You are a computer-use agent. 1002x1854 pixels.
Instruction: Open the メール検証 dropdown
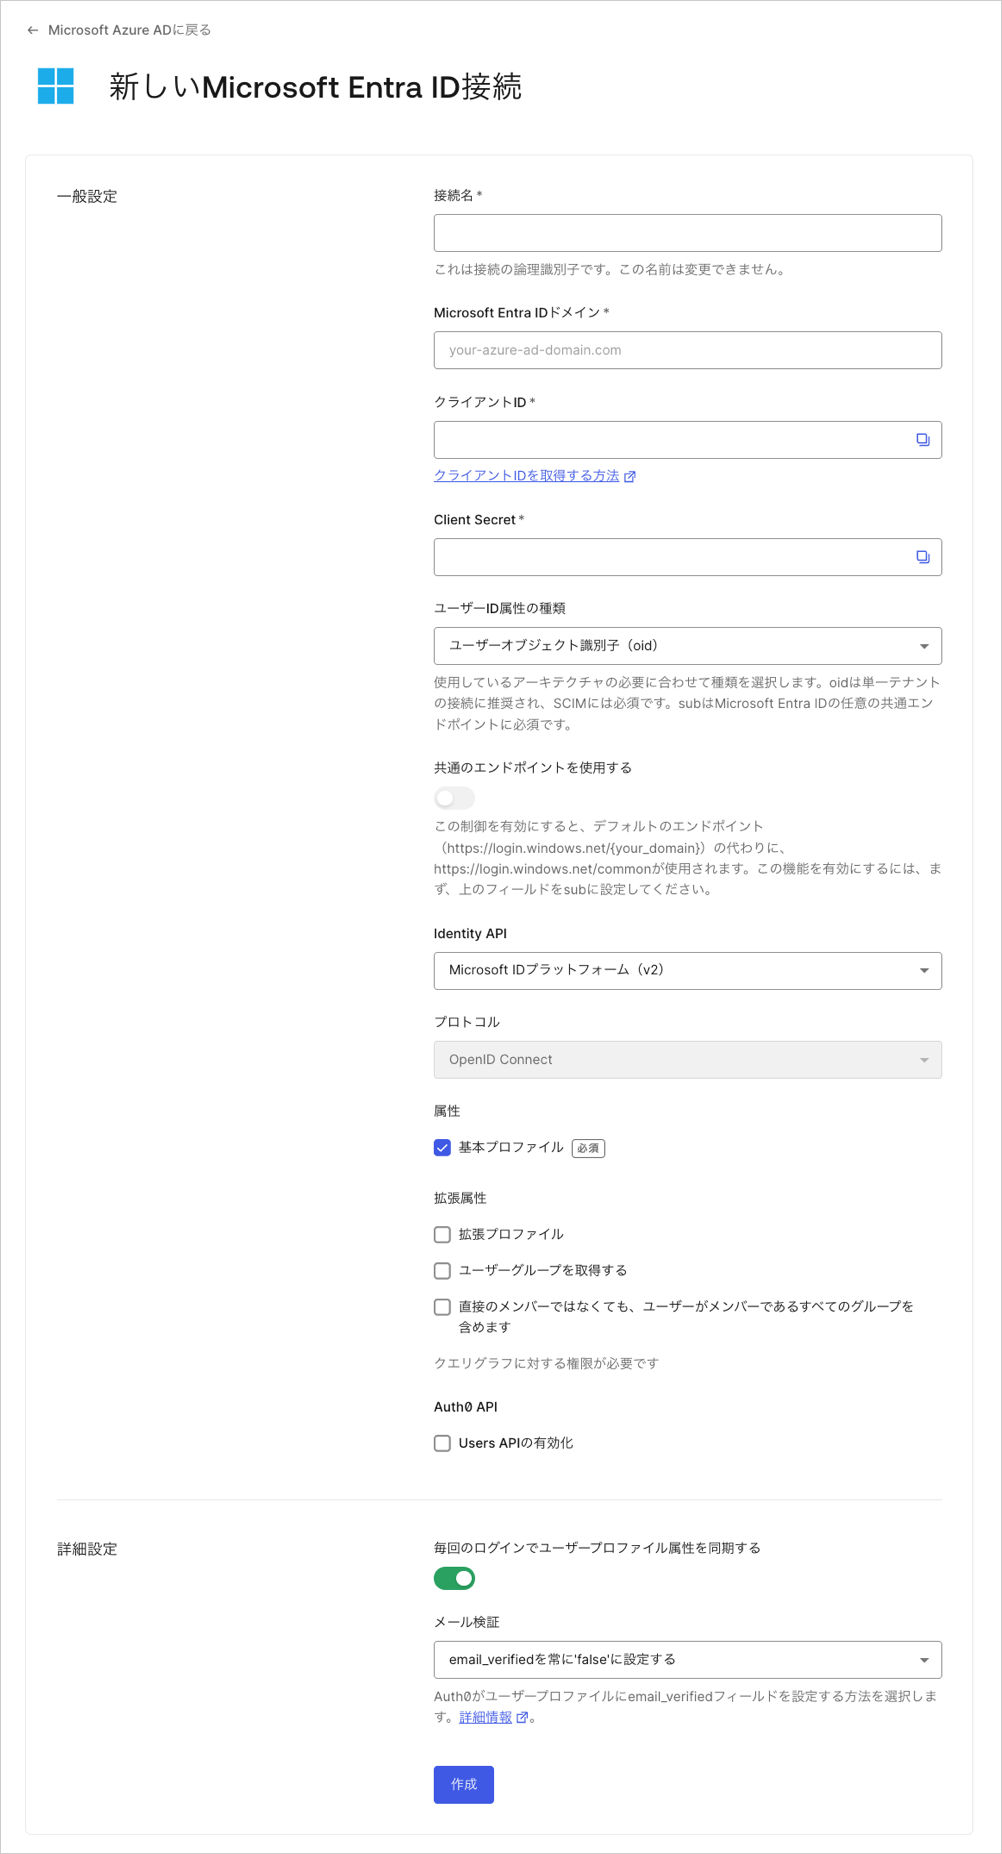688,1660
